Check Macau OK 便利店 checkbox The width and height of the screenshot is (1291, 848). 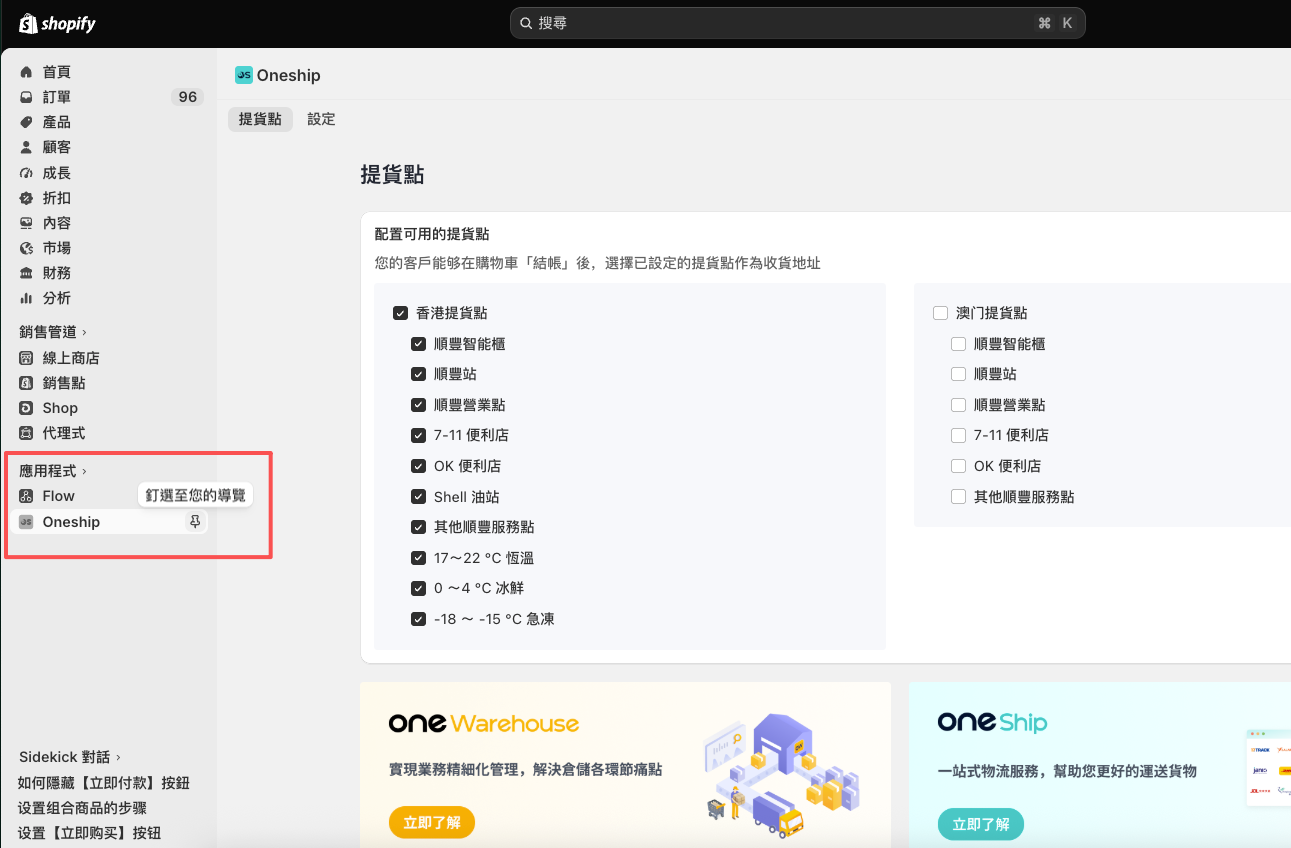coord(958,466)
